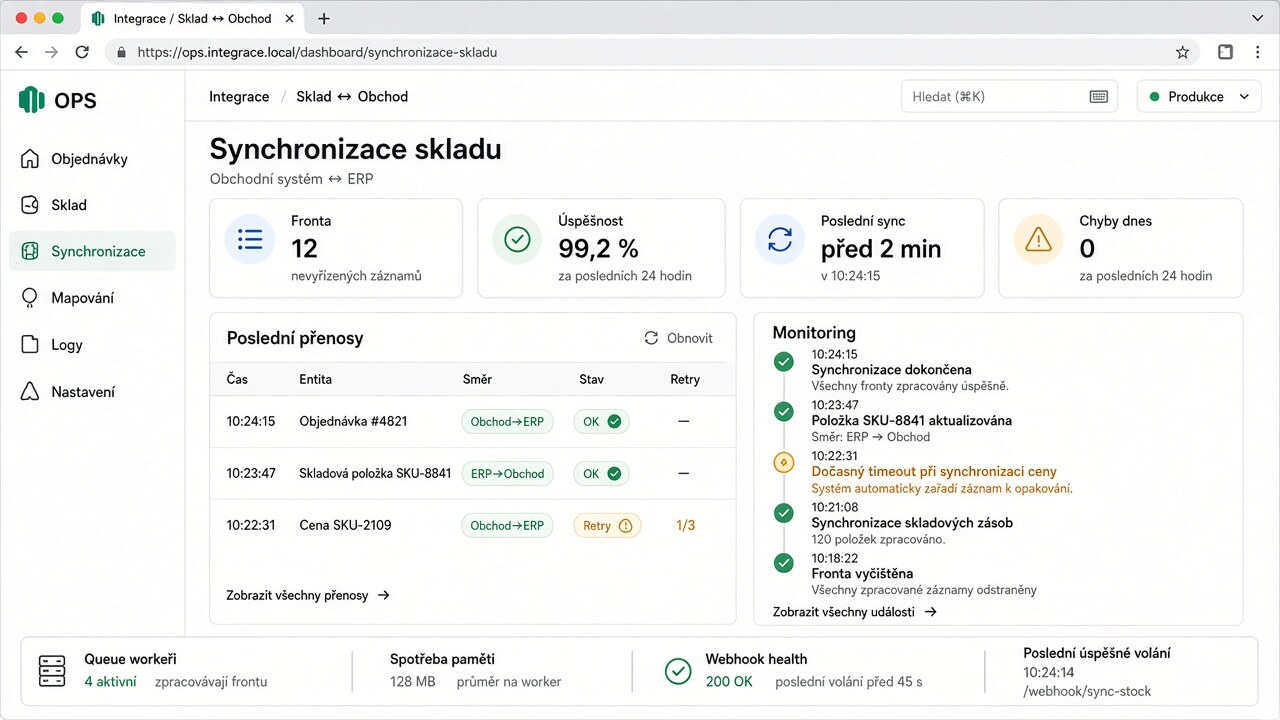
Task: Click the Poslední sync refresh icon
Action: (779, 239)
